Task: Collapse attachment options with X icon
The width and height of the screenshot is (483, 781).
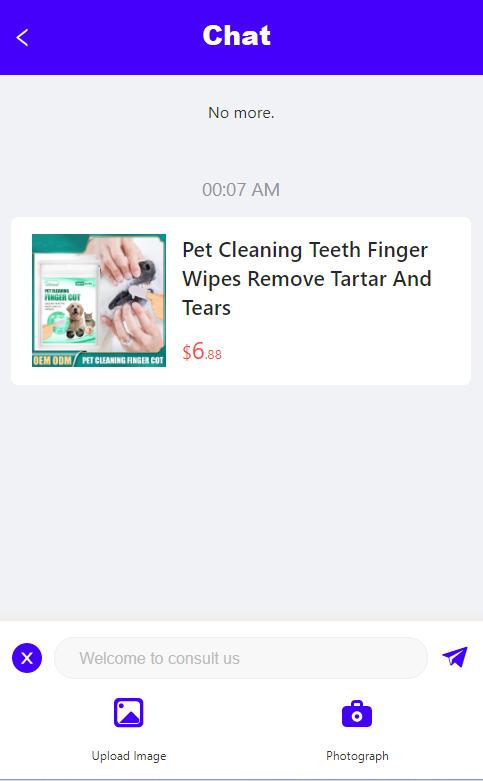Action: coord(27,657)
